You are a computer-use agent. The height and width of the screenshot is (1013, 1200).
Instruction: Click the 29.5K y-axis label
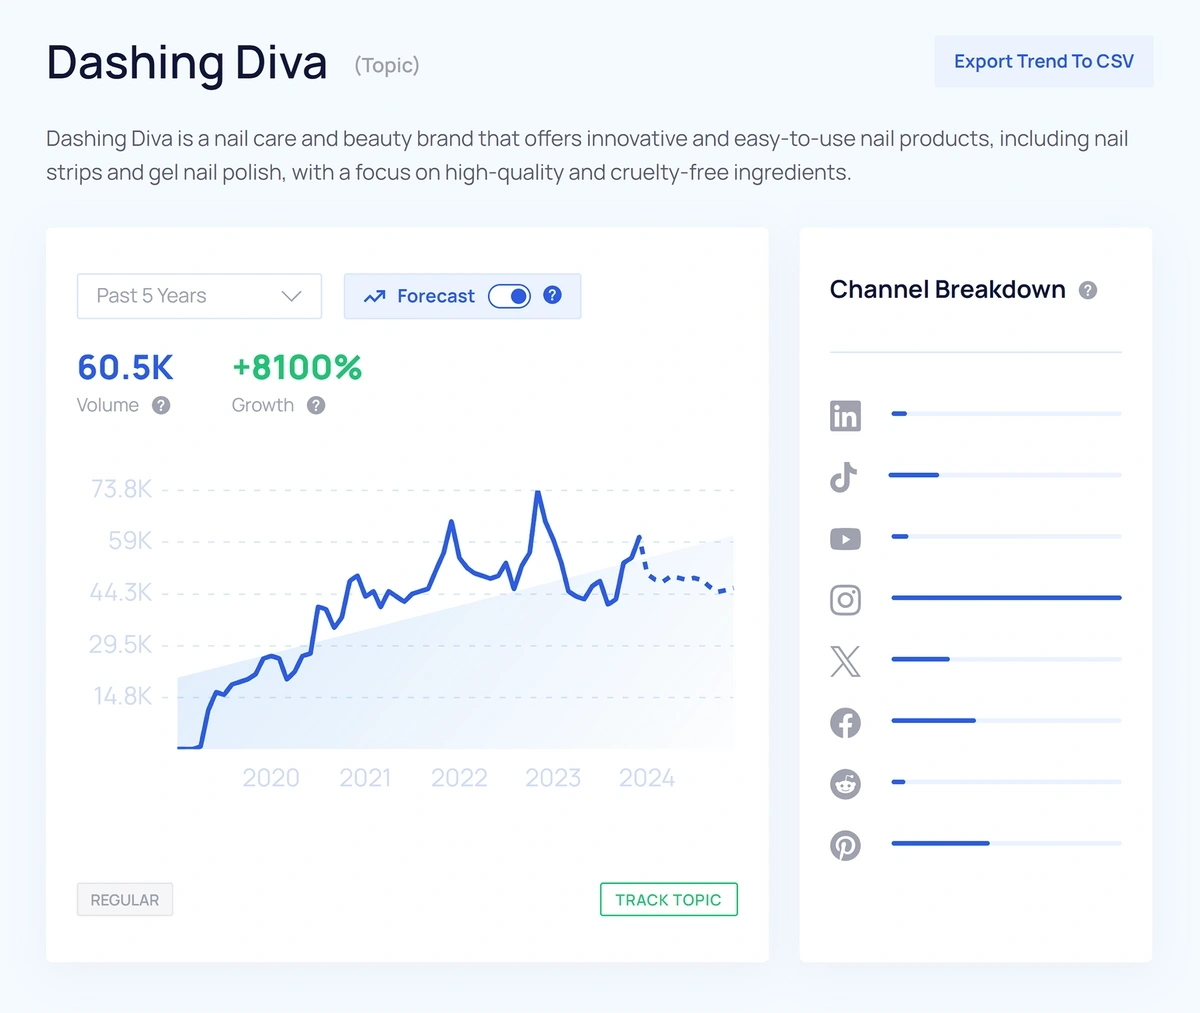pos(121,645)
